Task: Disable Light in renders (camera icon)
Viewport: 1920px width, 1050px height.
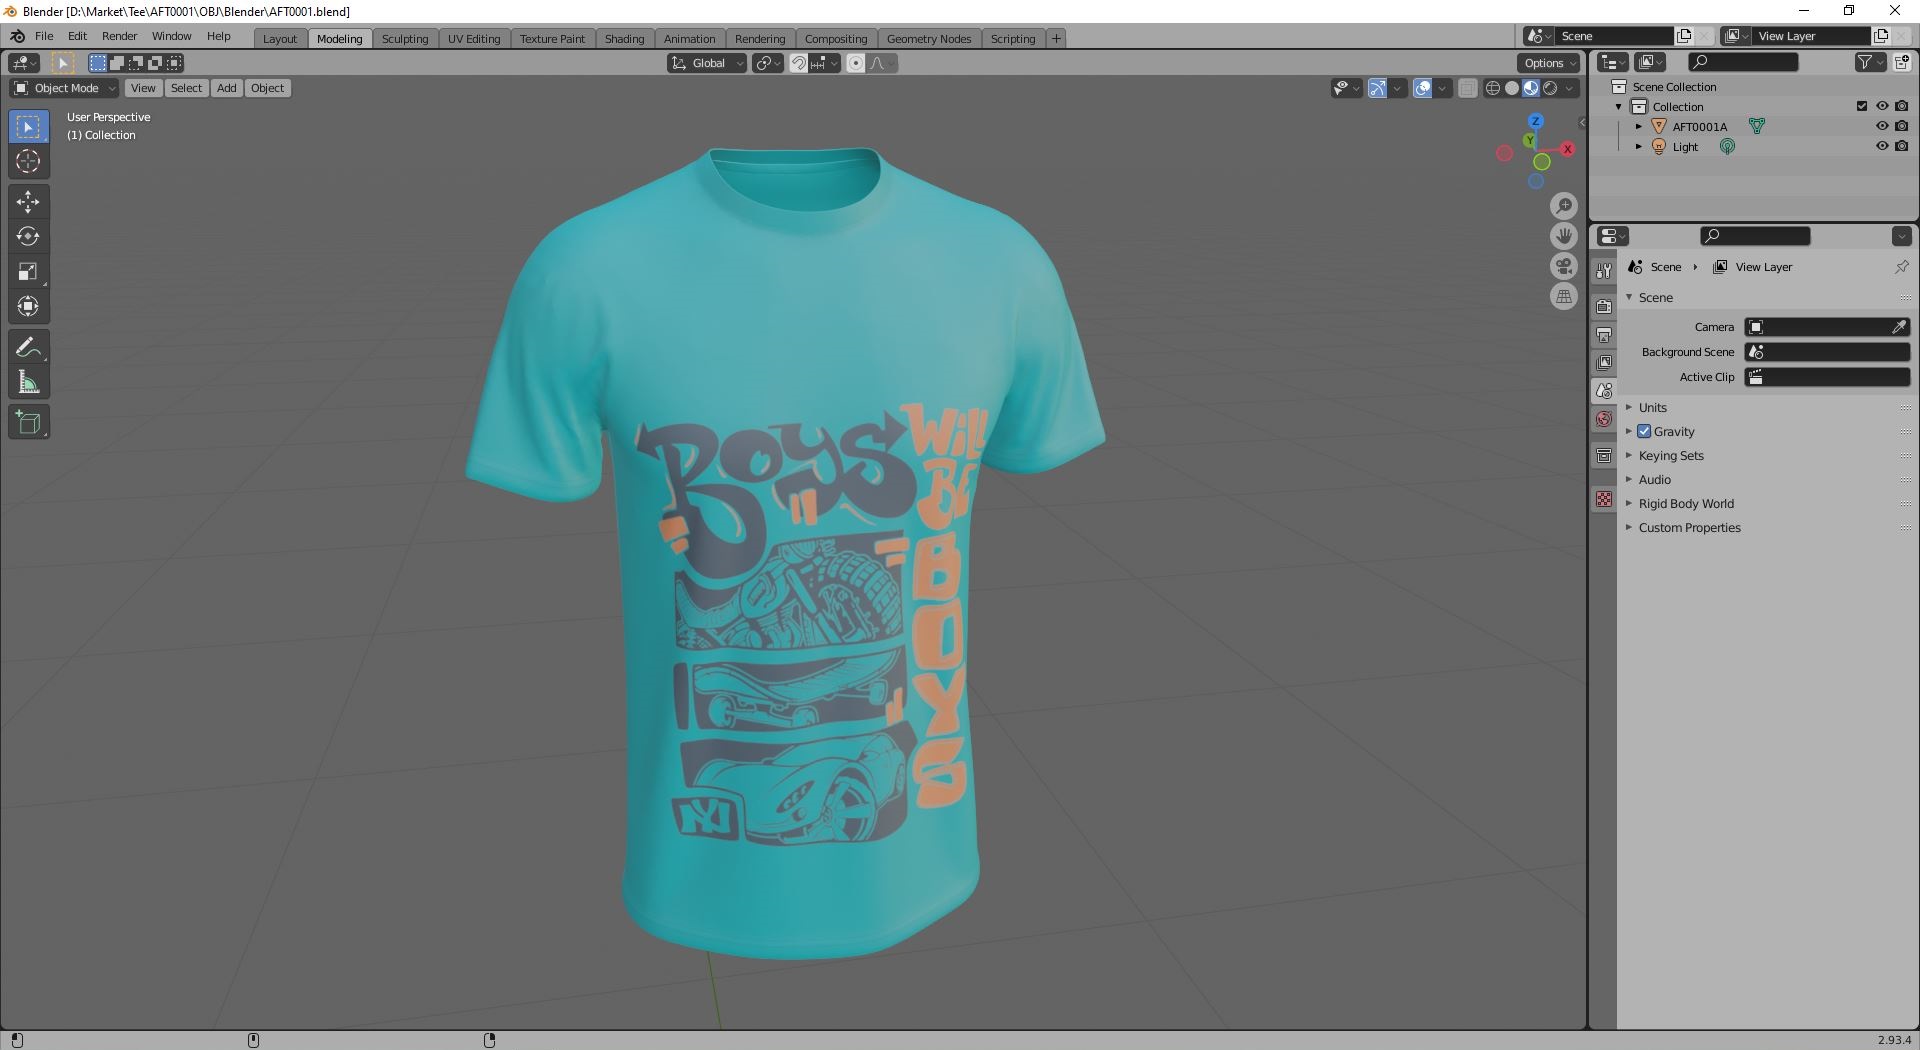Action: (x=1901, y=146)
